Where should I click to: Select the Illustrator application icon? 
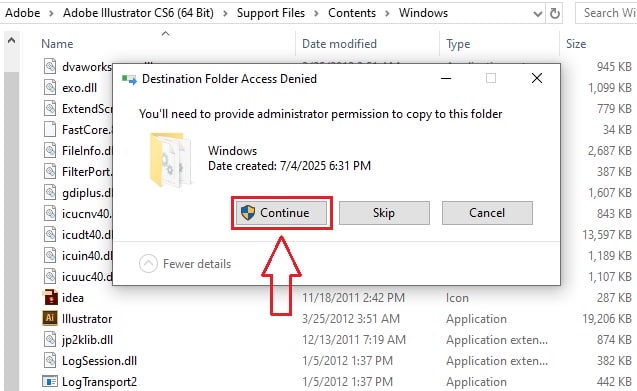pyautogui.click(x=50, y=318)
